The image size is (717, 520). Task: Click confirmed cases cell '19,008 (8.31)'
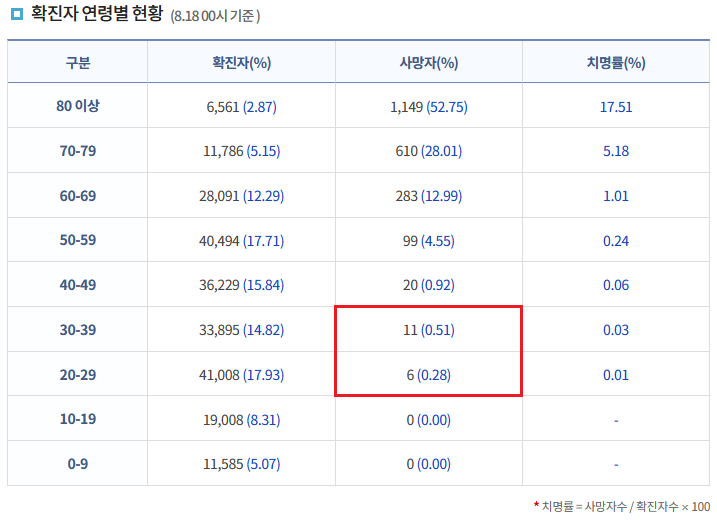point(241,420)
